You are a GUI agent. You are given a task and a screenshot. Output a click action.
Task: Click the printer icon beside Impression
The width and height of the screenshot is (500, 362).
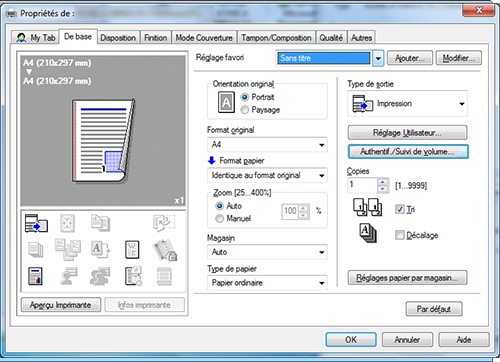363,104
